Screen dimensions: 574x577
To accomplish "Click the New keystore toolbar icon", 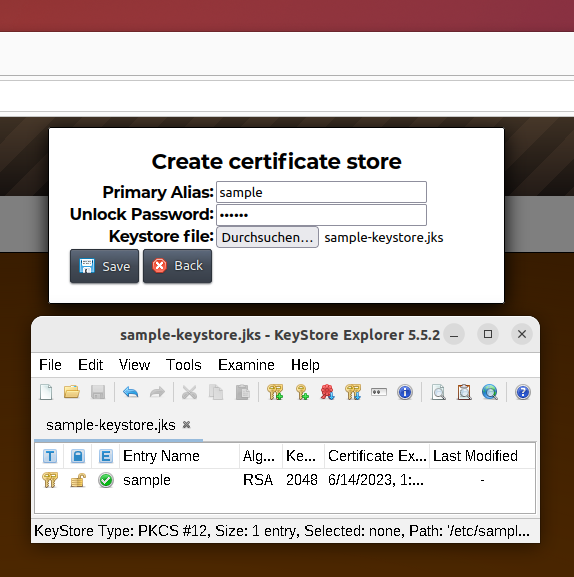I will pos(46,392).
